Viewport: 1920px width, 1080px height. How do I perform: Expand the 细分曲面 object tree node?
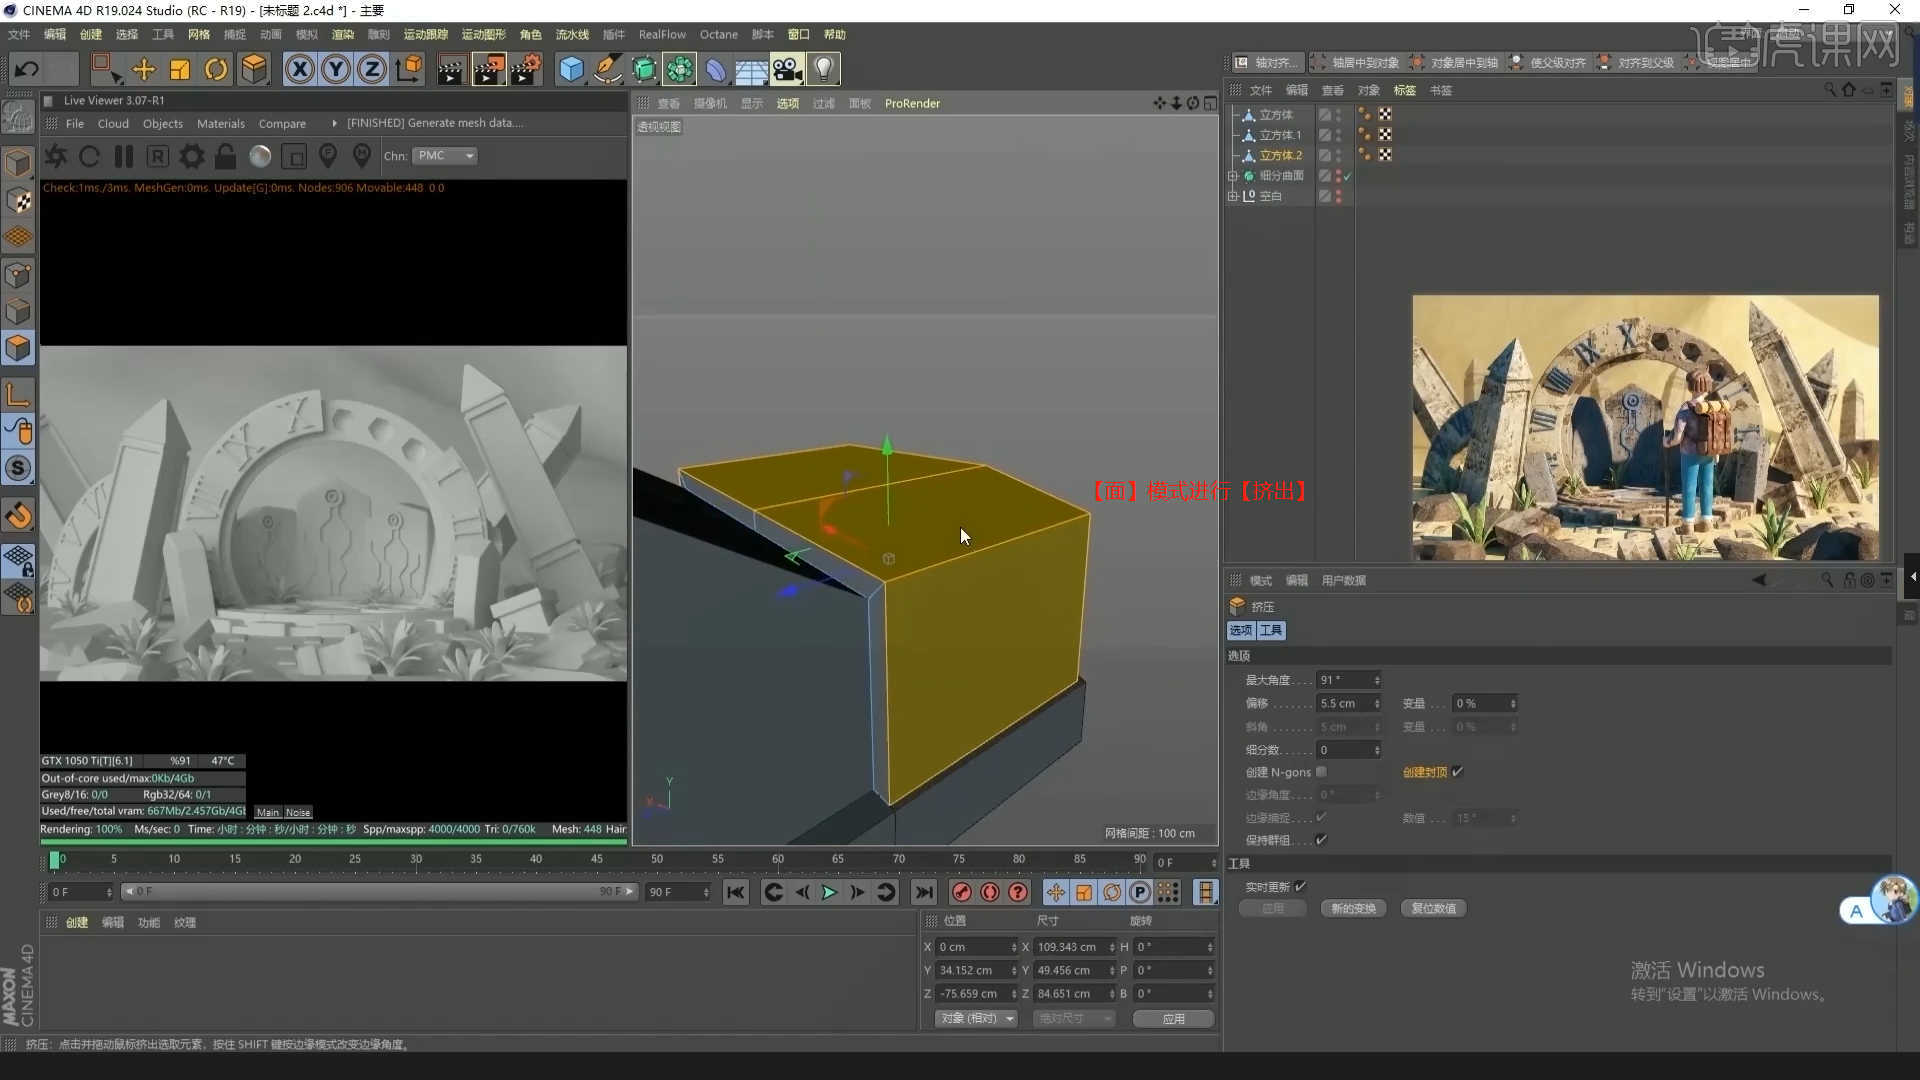coord(1233,176)
